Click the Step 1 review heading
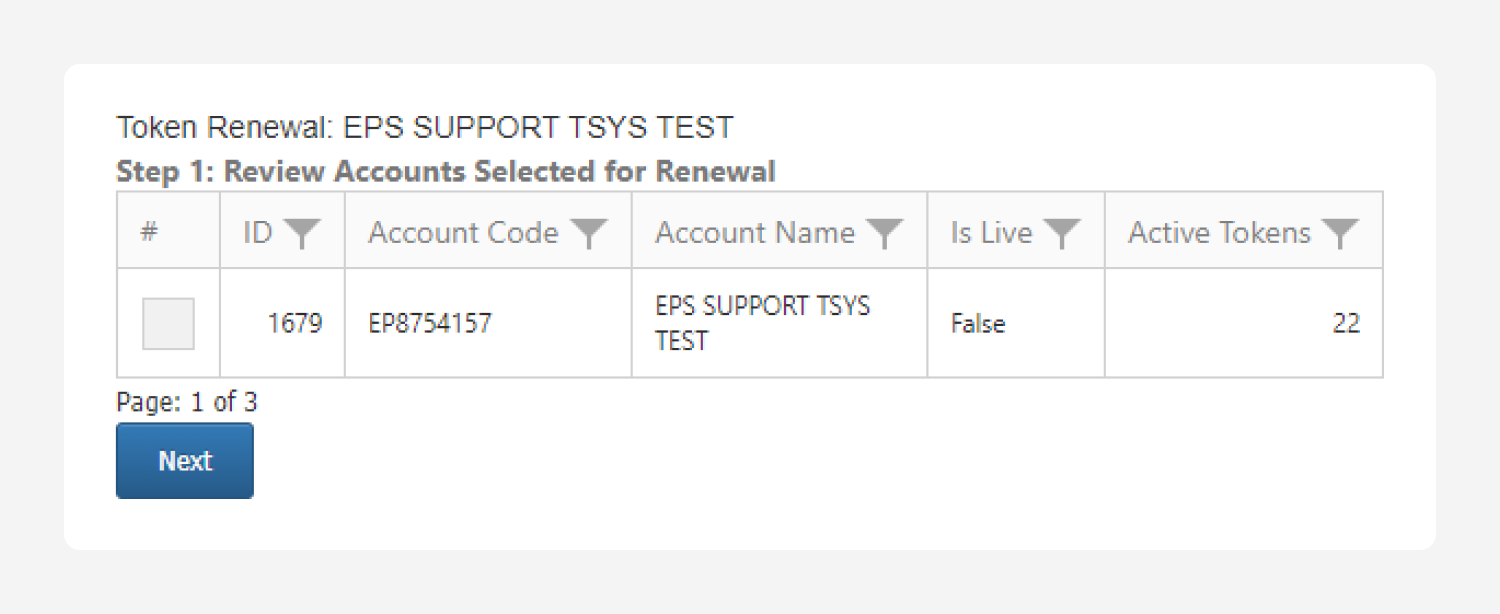 pyautogui.click(x=445, y=171)
